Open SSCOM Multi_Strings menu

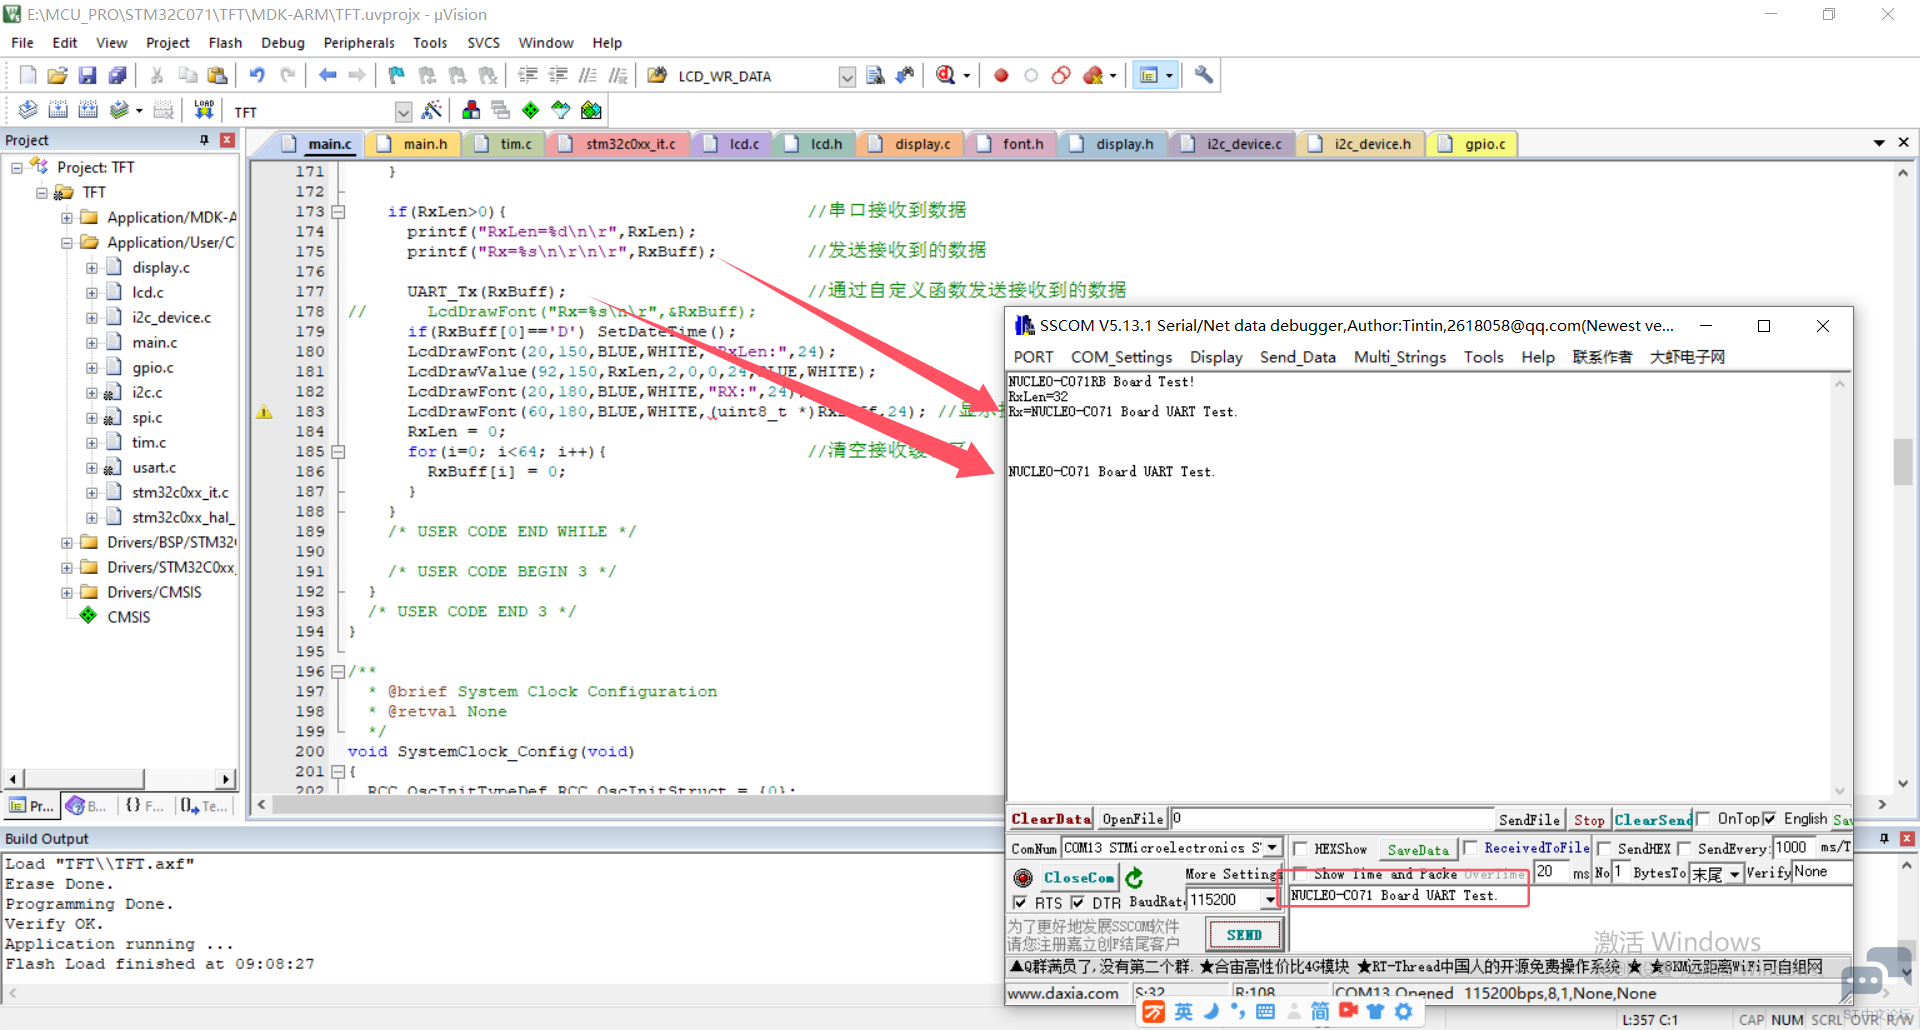pos(1400,357)
